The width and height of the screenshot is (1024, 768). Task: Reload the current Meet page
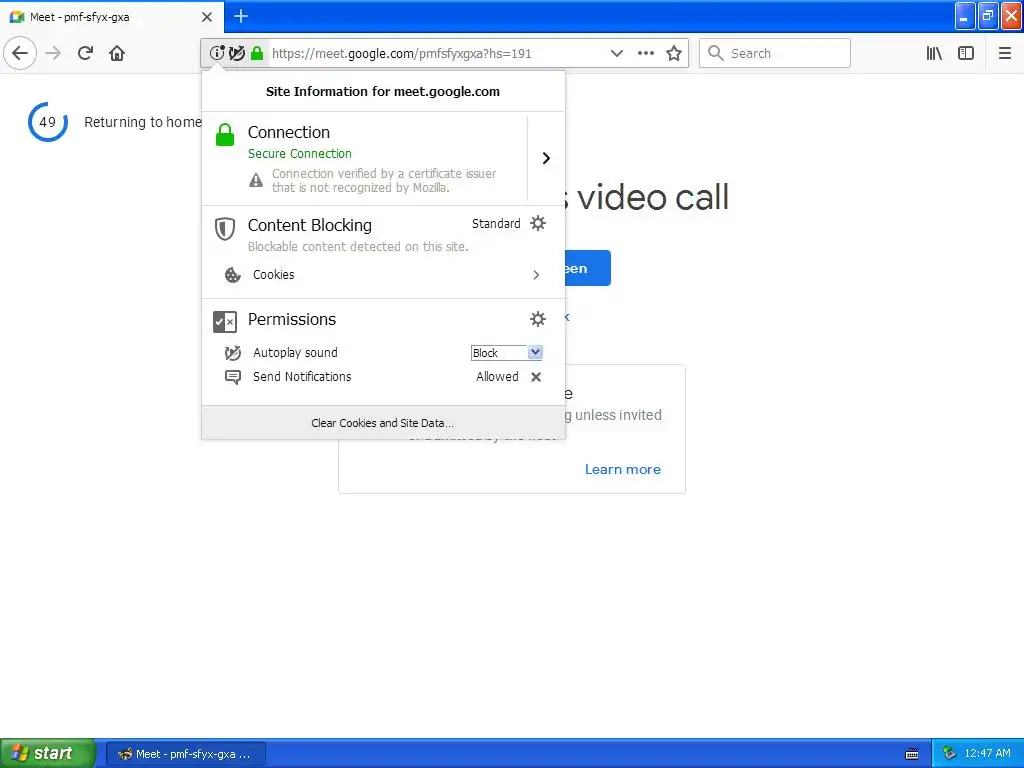pos(85,53)
